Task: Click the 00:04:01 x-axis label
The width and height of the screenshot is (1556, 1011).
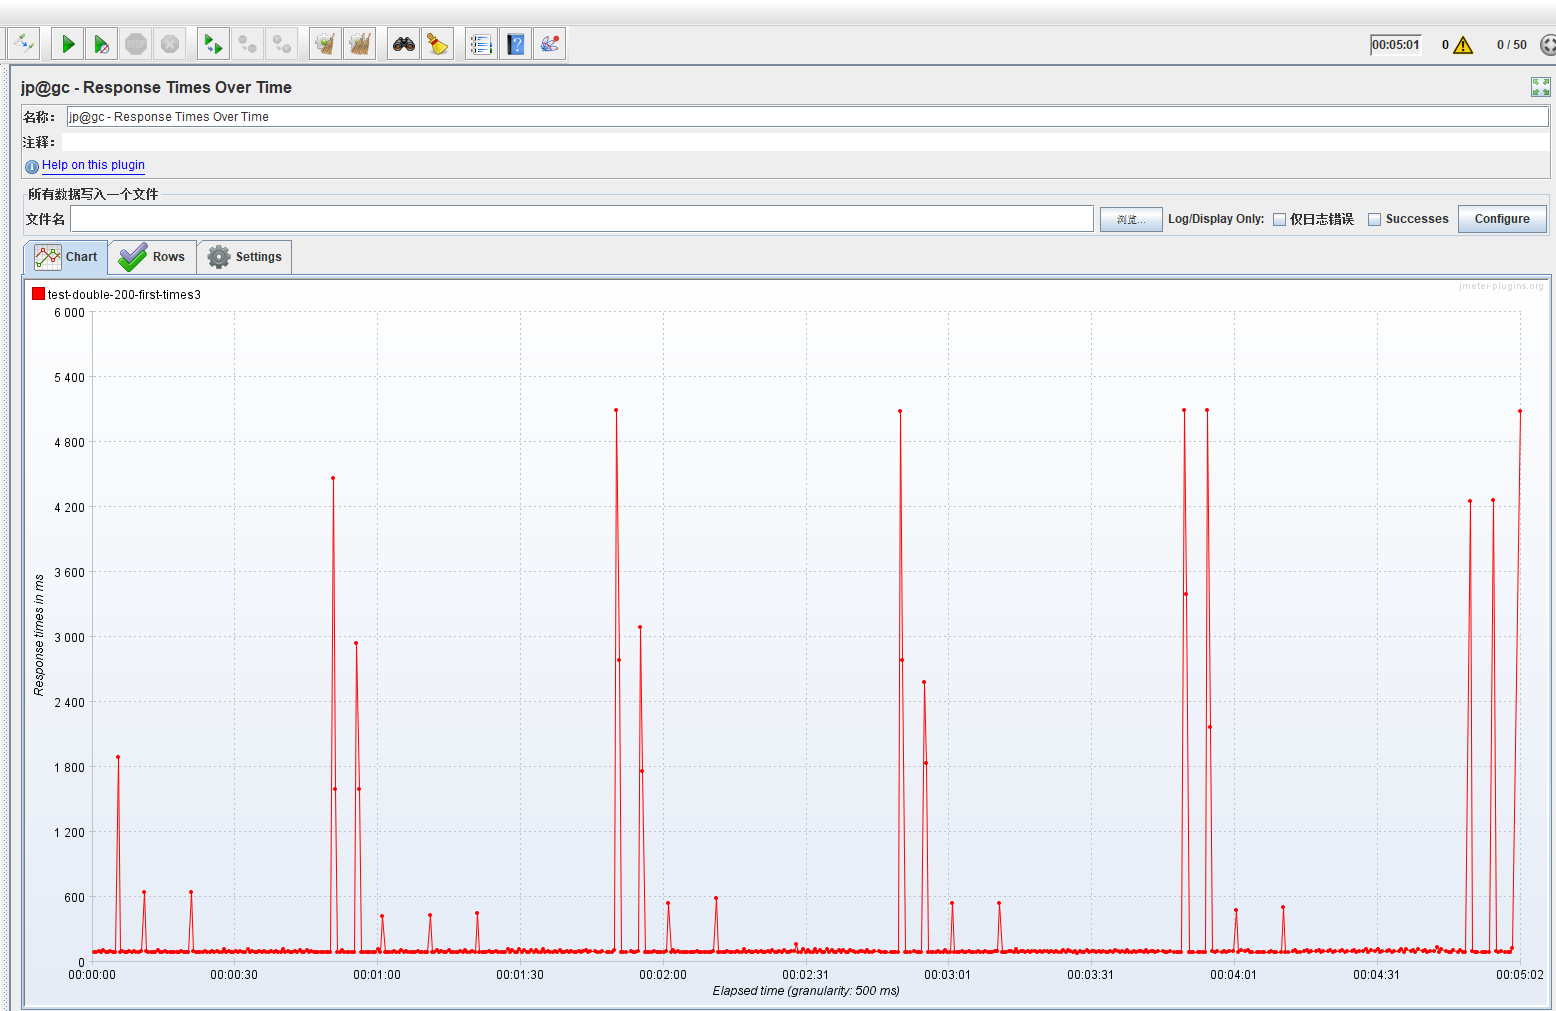Action: pyautogui.click(x=1234, y=975)
